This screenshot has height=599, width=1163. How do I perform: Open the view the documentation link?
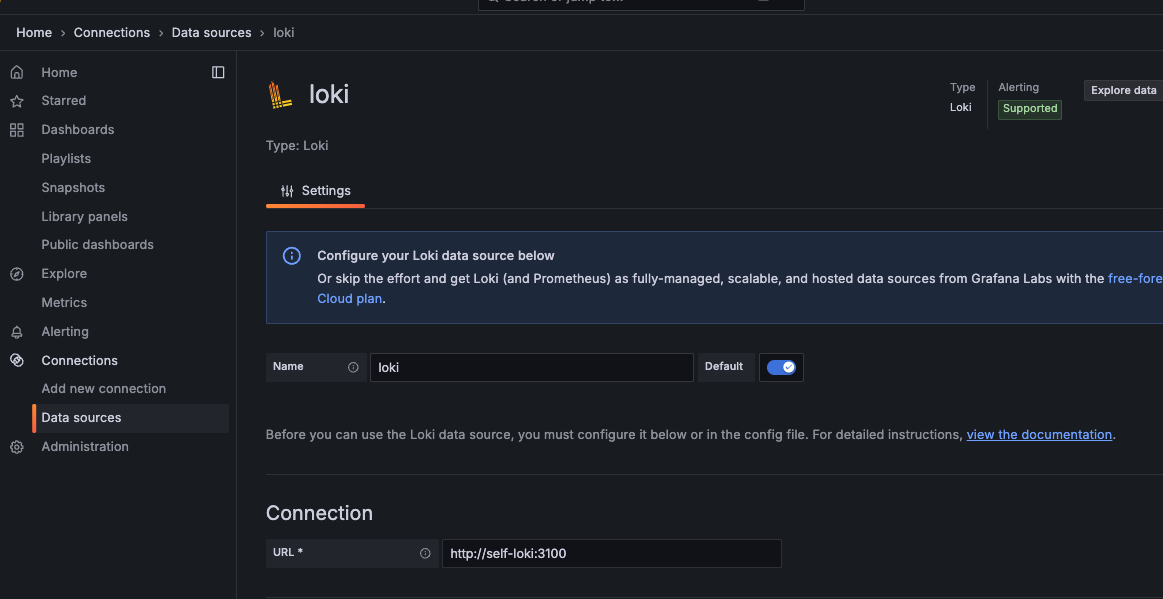[x=1039, y=434]
